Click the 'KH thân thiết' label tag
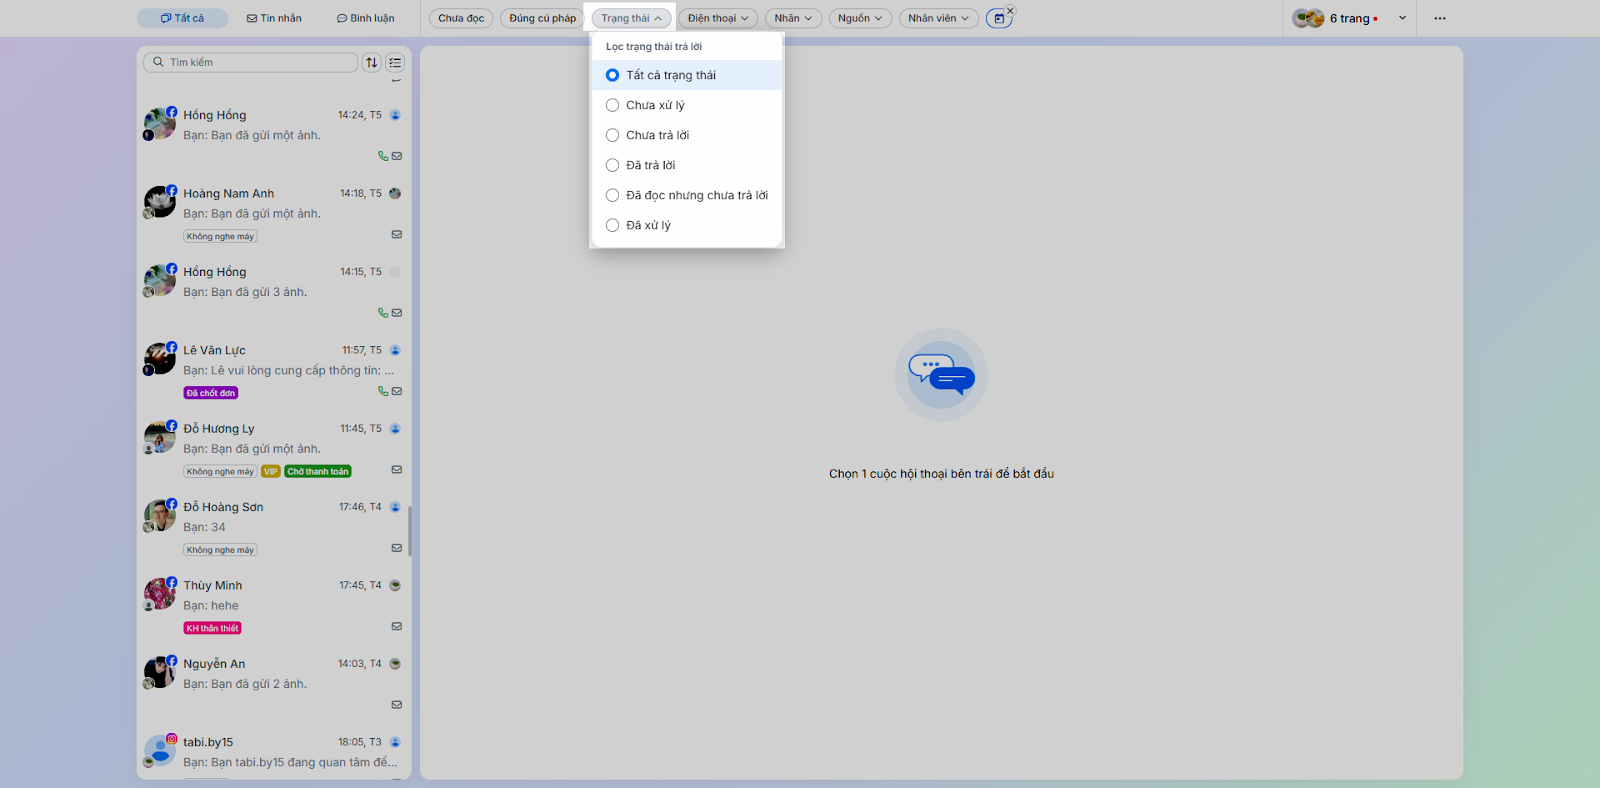 point(213,628)
